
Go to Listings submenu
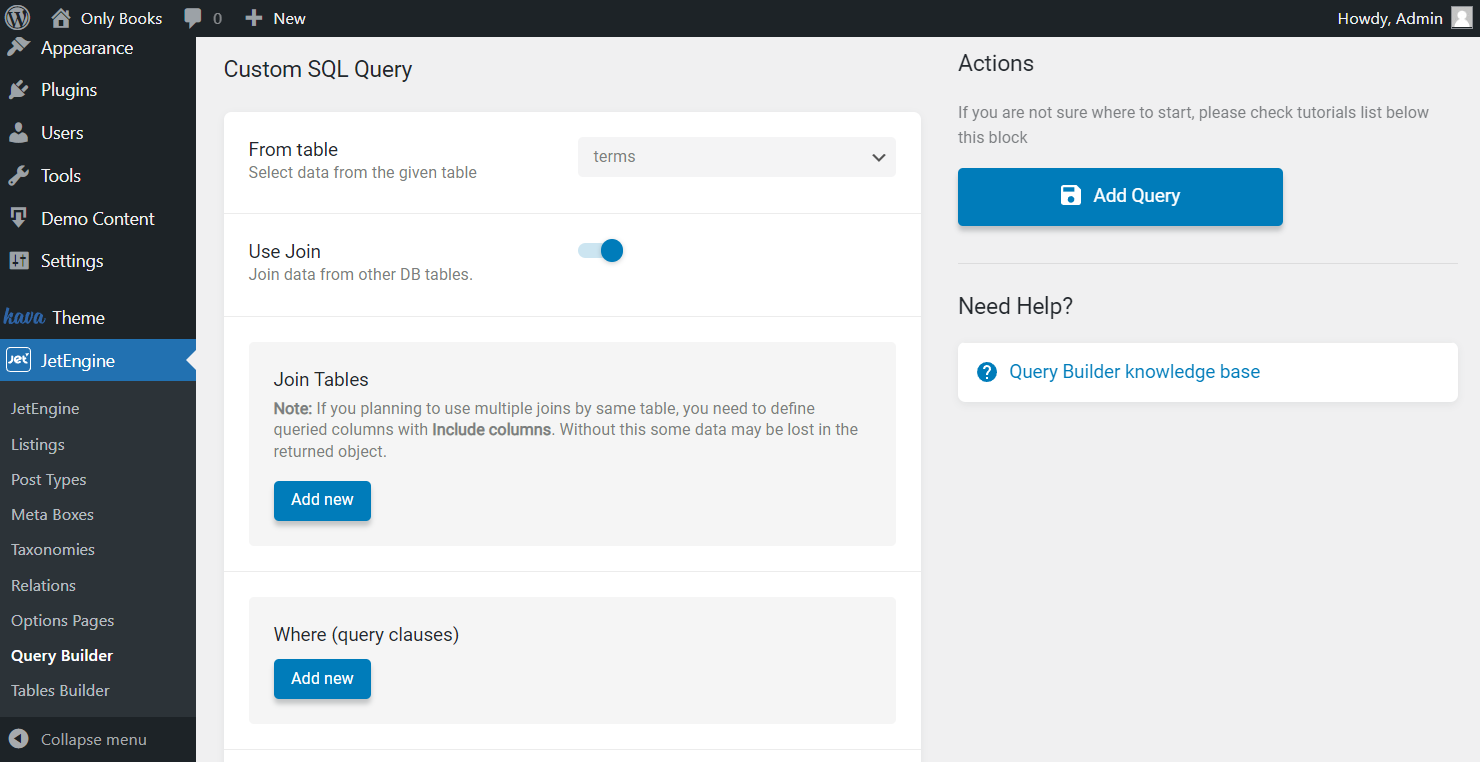click(38, 444)
